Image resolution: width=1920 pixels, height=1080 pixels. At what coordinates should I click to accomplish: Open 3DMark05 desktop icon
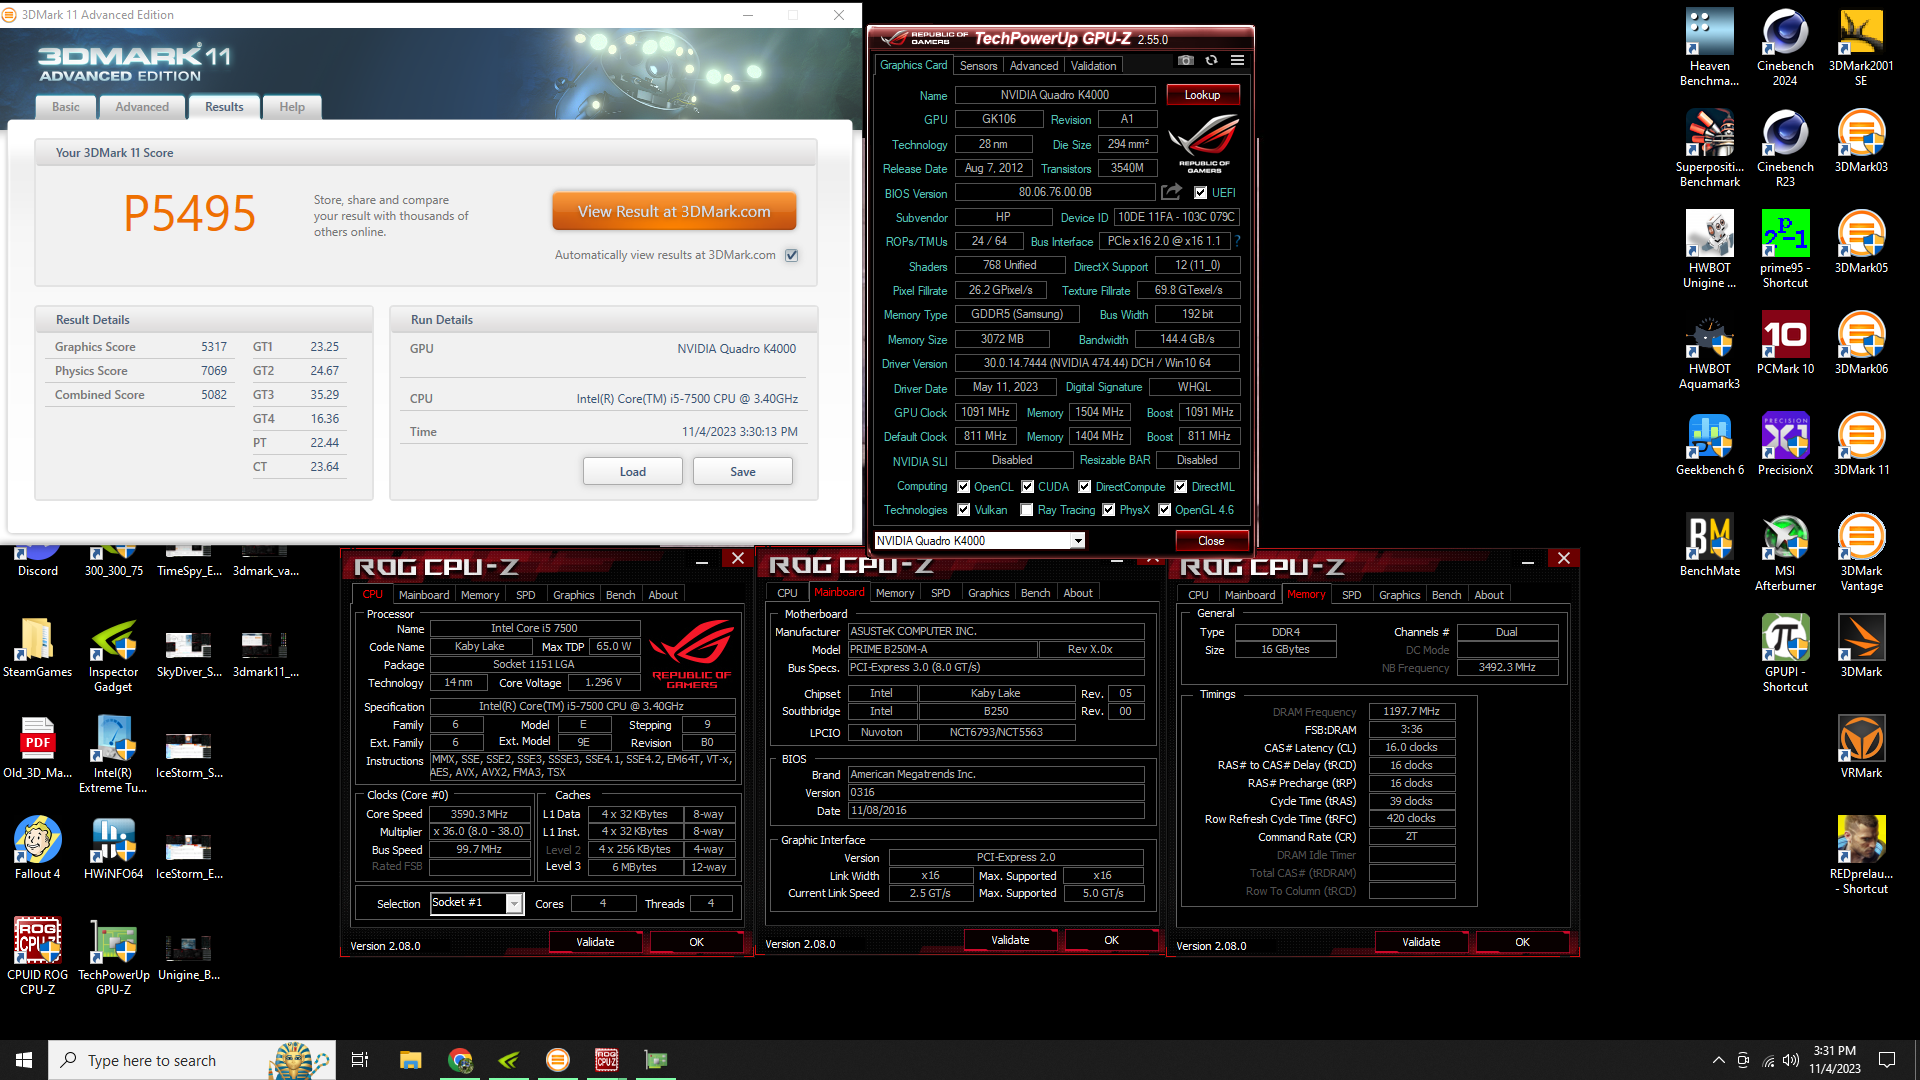(x=1861, y=242)
